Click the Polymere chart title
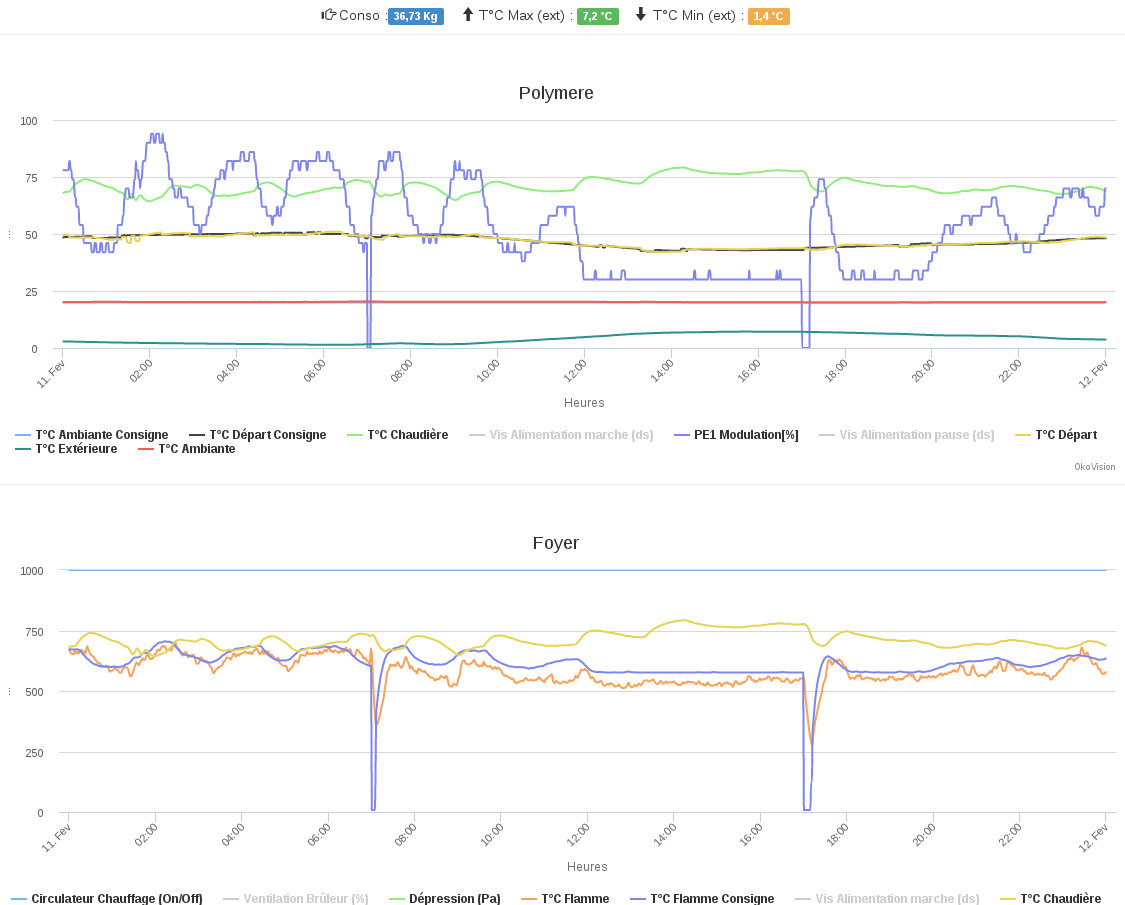 coord(556,93)
